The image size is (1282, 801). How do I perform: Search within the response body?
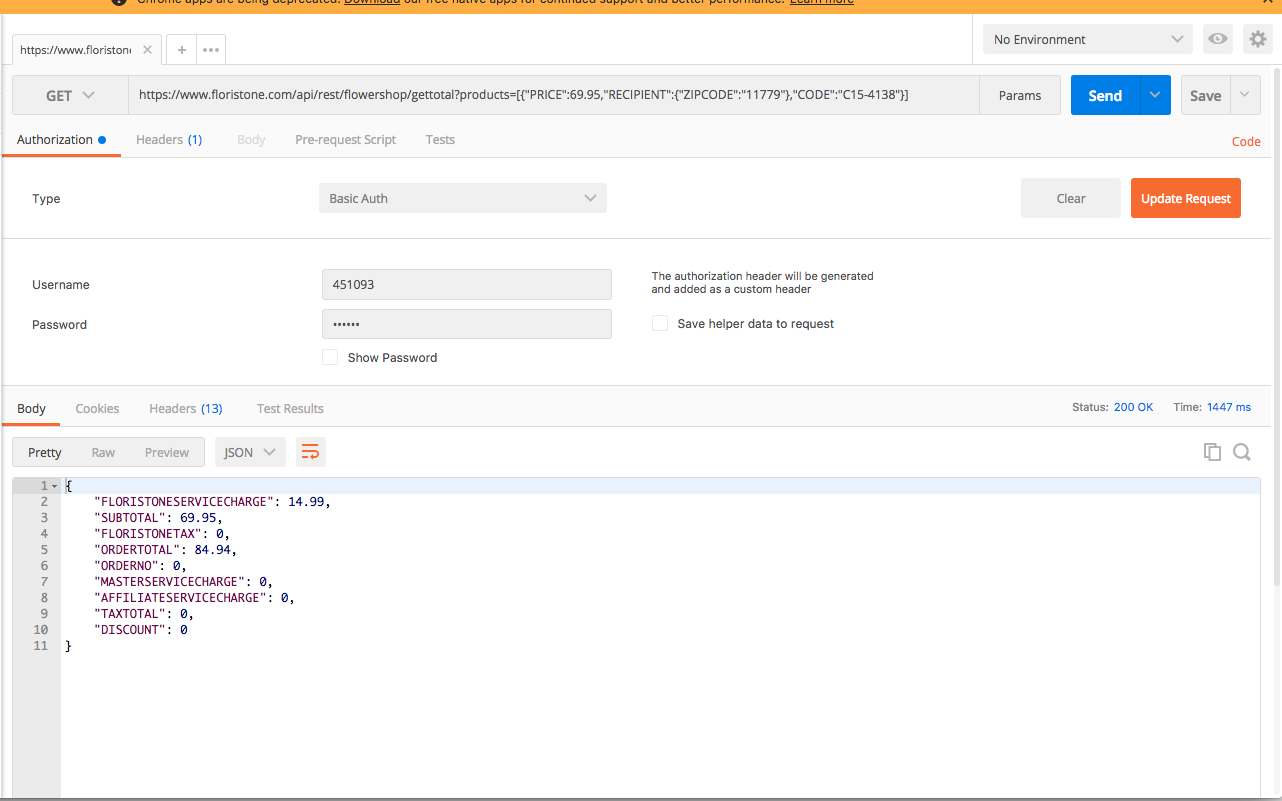point(1242,452)
